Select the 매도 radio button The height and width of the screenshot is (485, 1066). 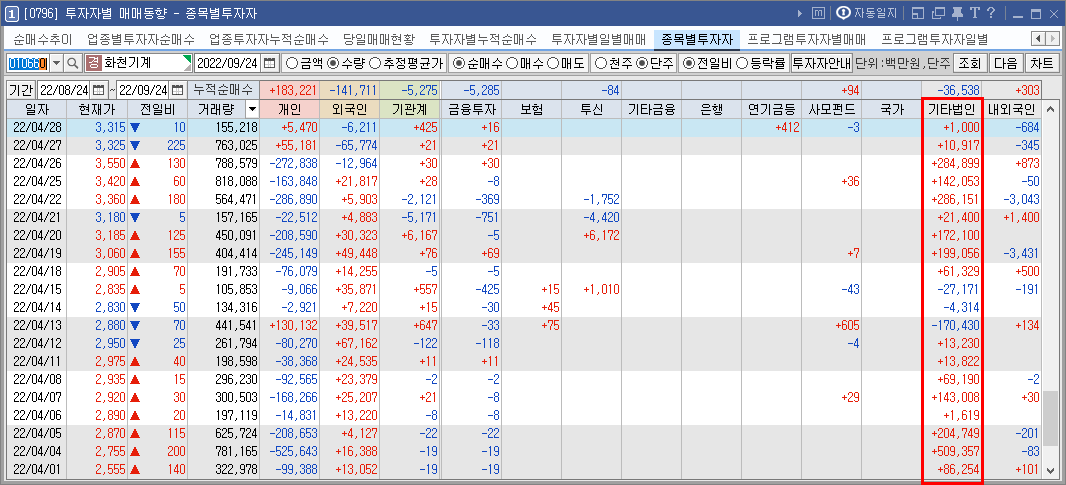tap(551, 64)
